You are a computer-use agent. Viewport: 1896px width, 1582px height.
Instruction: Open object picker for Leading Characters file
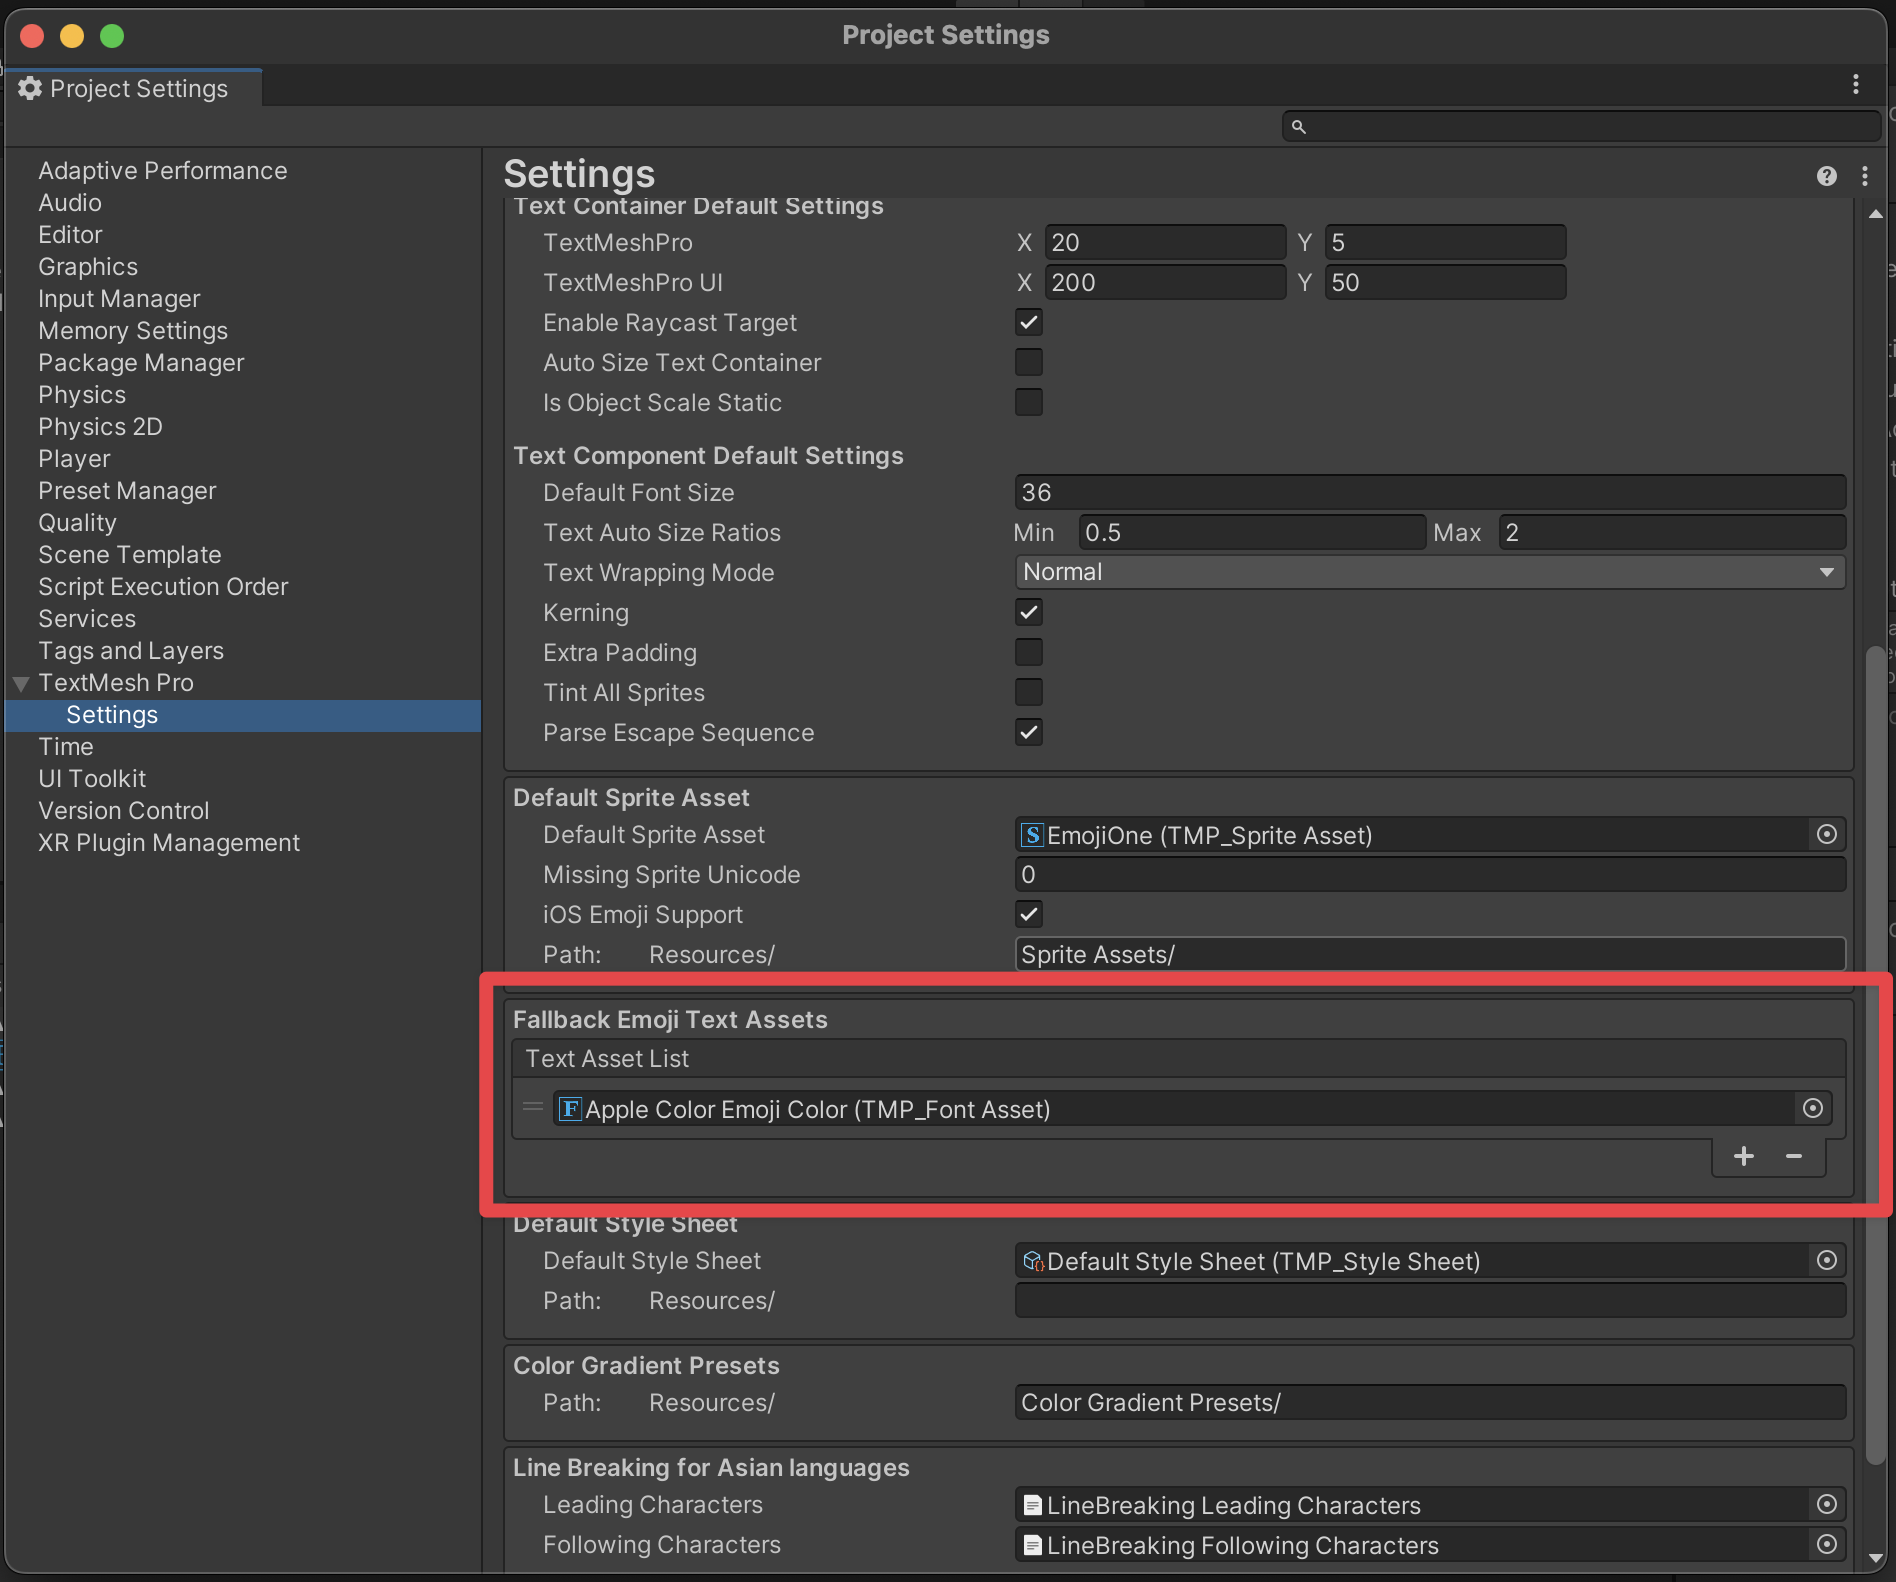tap(1826, 1504)
